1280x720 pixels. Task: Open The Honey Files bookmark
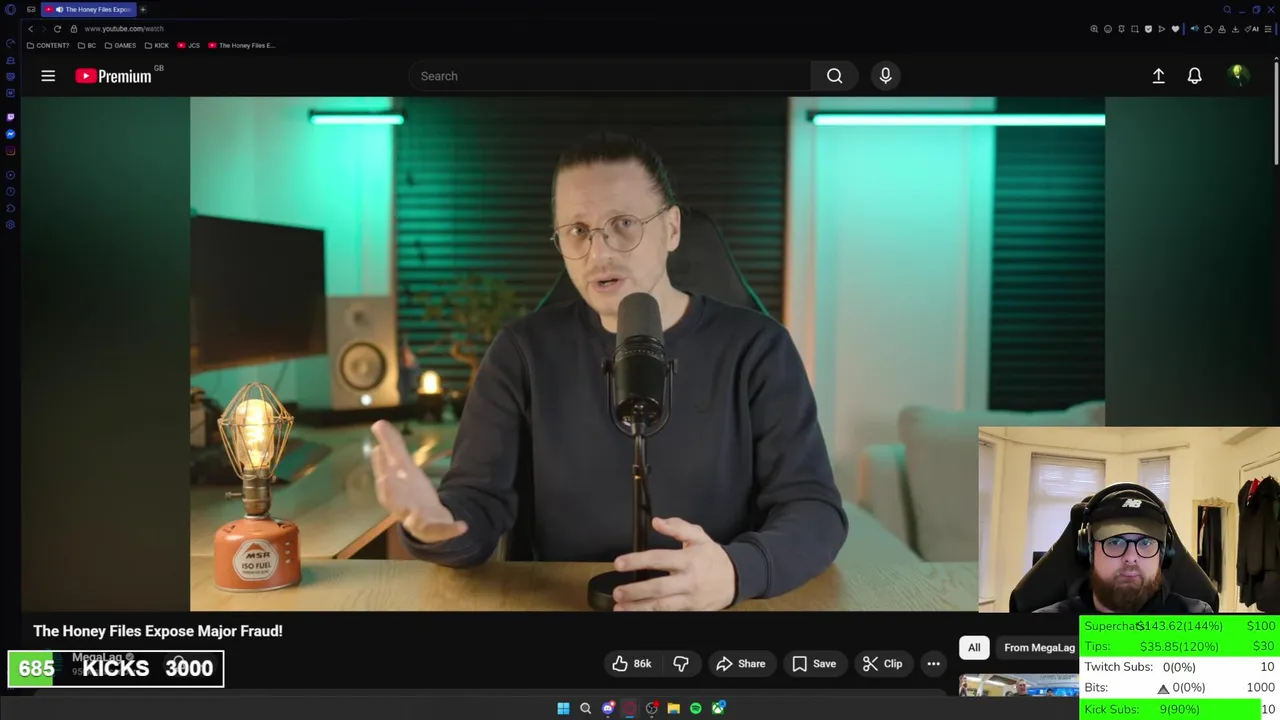point(242,45)
